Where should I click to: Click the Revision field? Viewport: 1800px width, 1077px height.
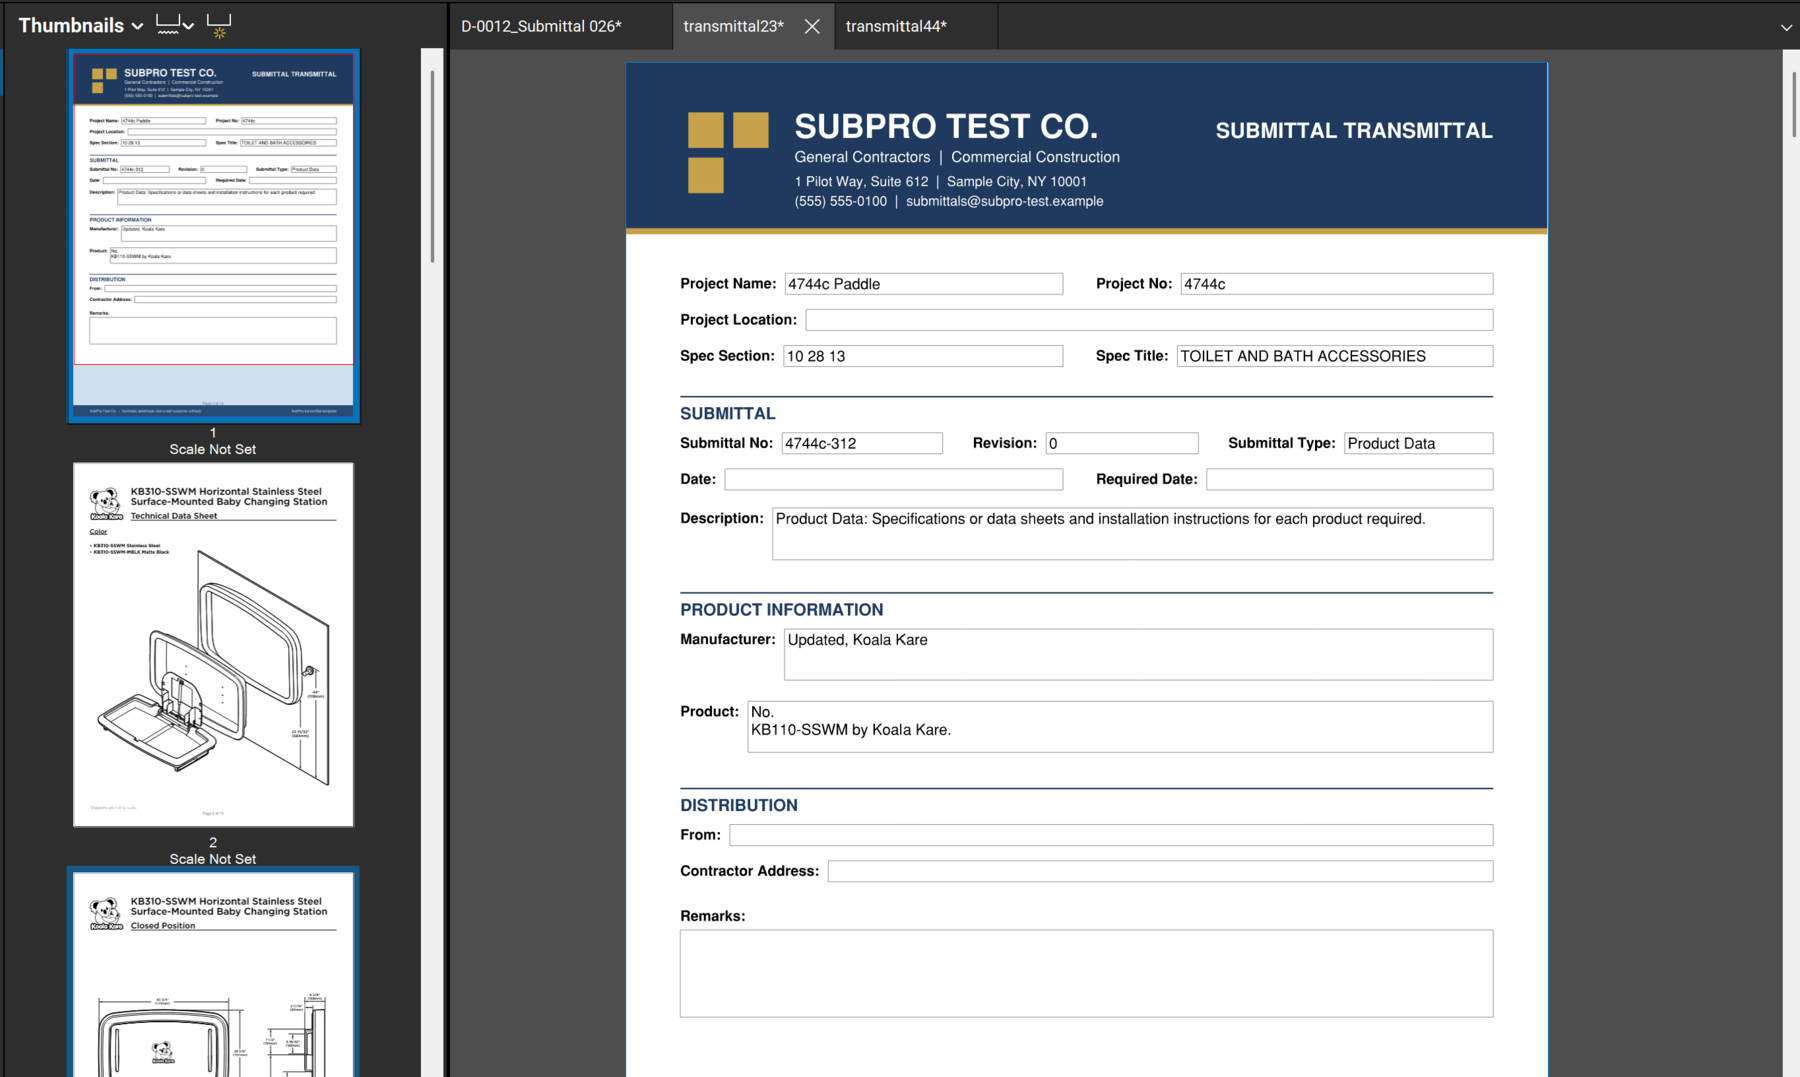coord(1122,443)
